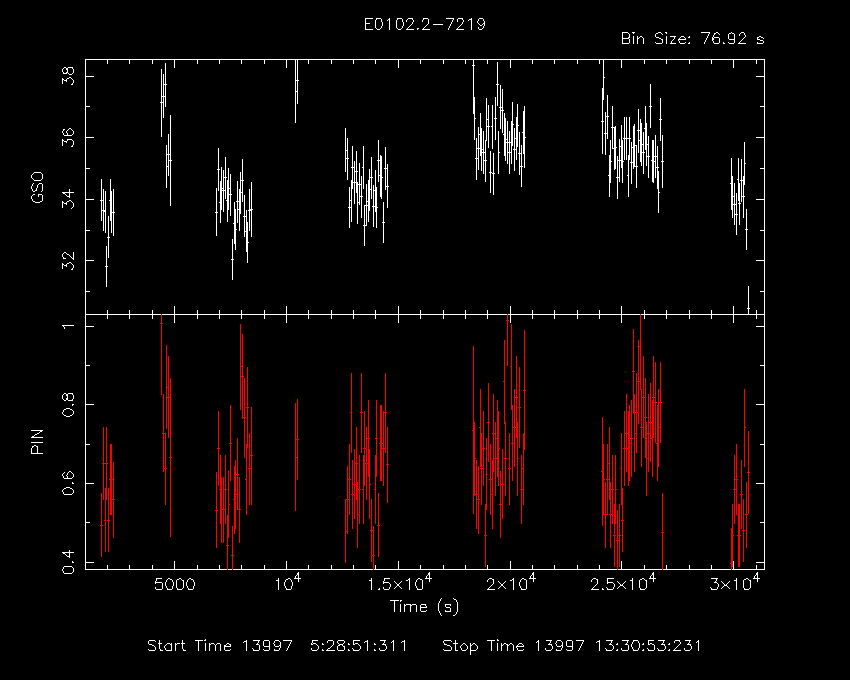
Task: Click the 0.8 tick label on the PIN axis
Action: (x=69, y=405)
